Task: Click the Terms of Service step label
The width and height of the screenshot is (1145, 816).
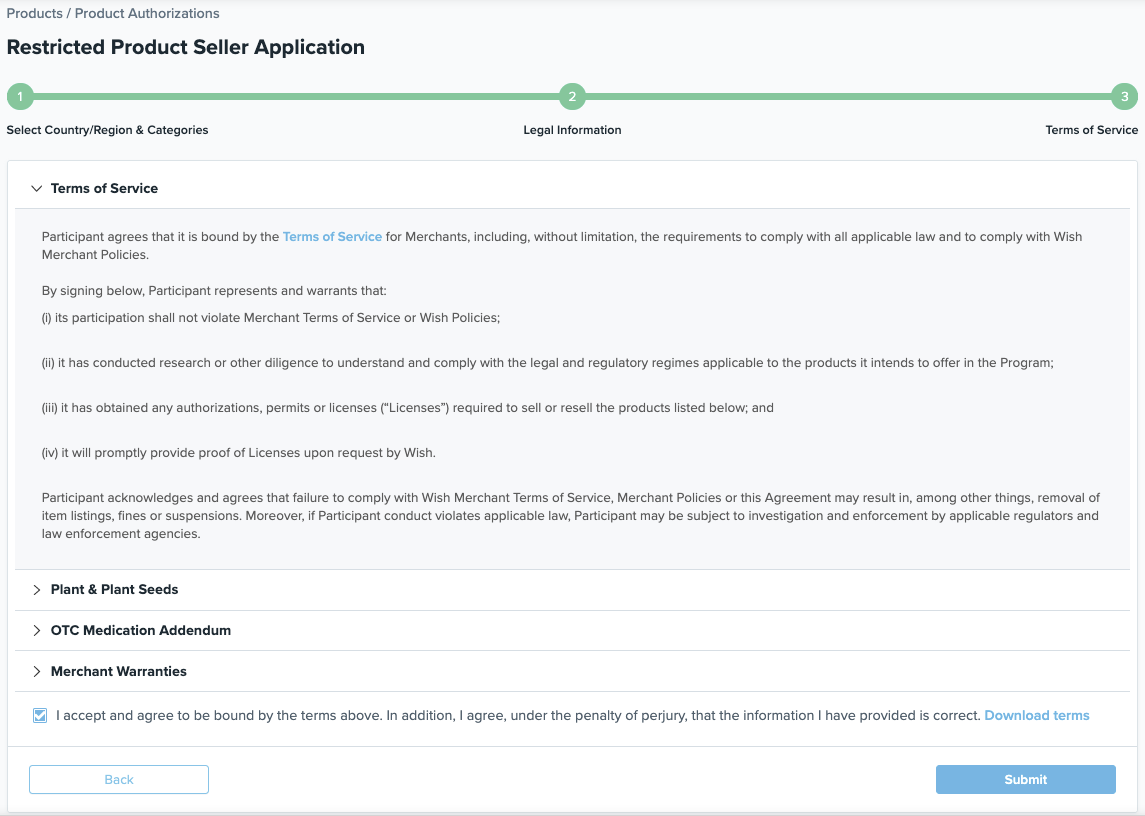Action: click(1091, 130)
